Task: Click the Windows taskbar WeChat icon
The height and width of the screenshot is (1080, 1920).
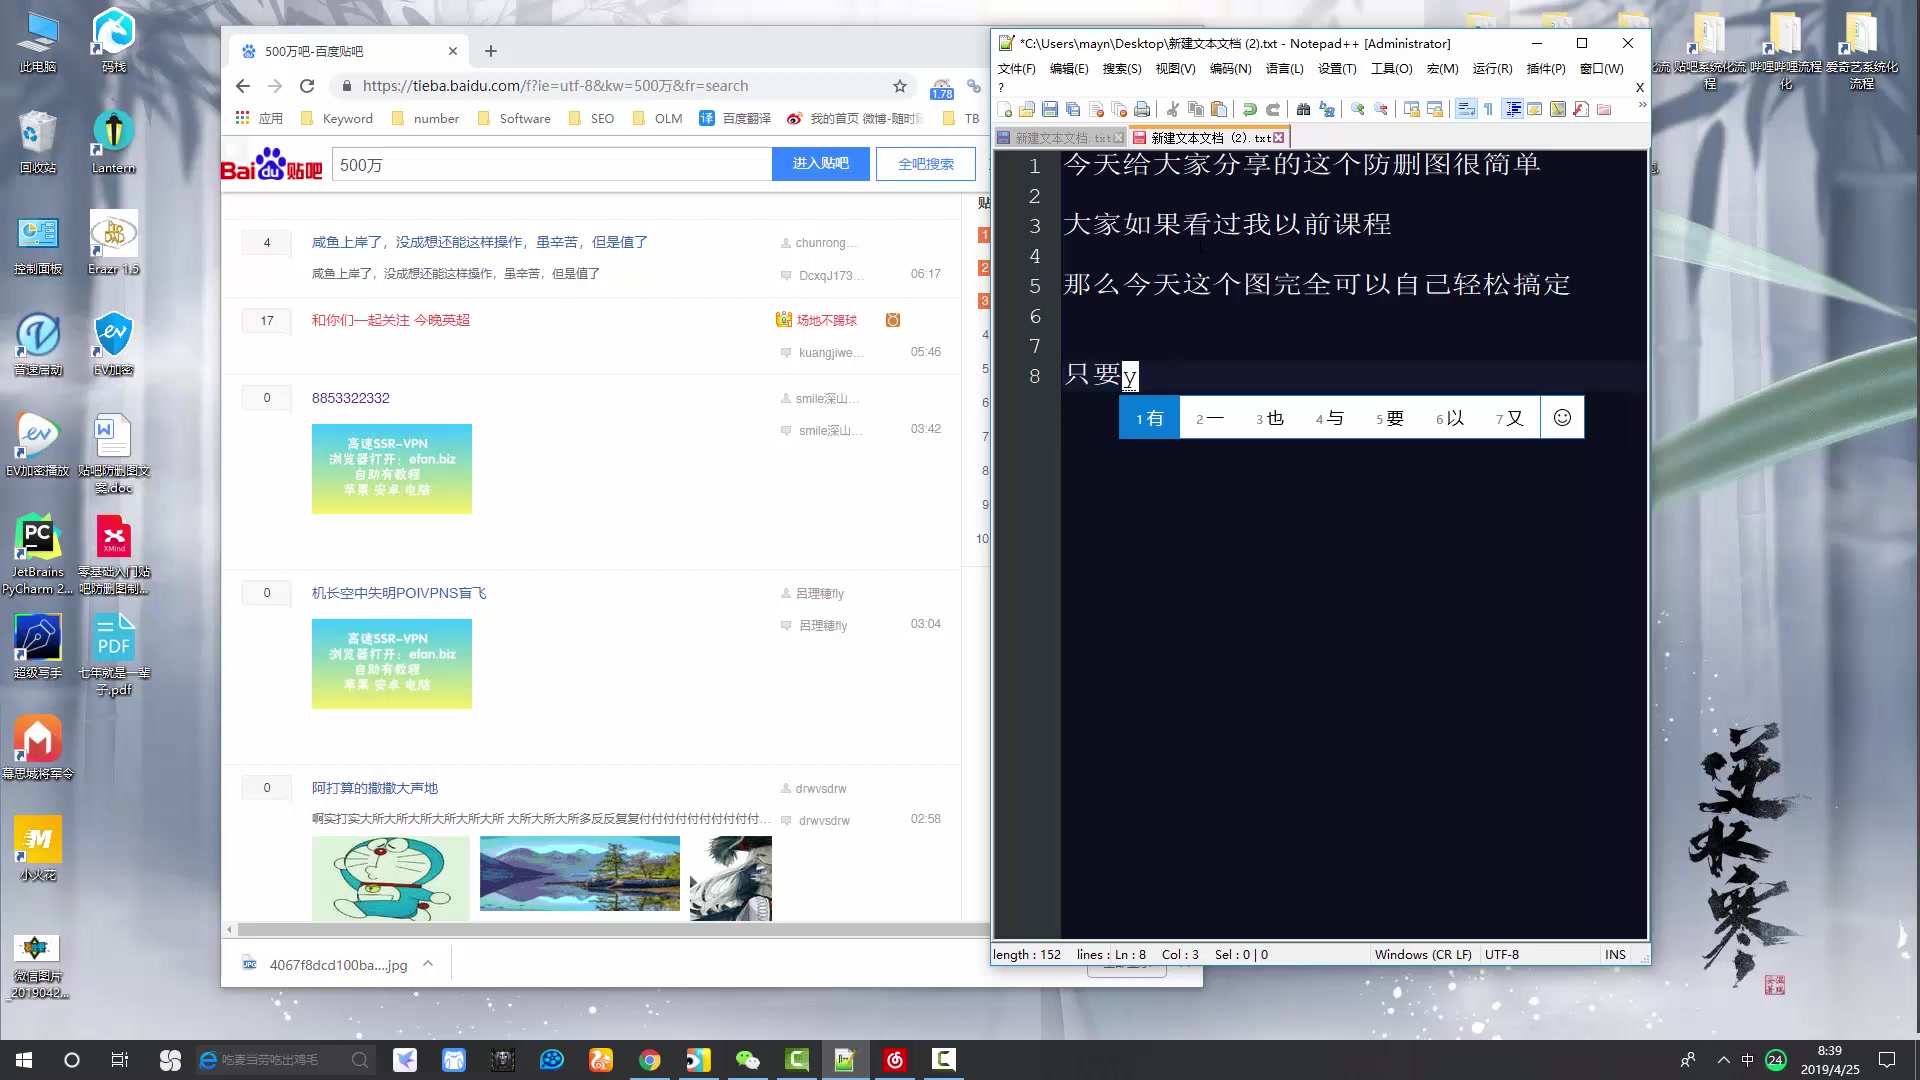Action: [748, 1059]
